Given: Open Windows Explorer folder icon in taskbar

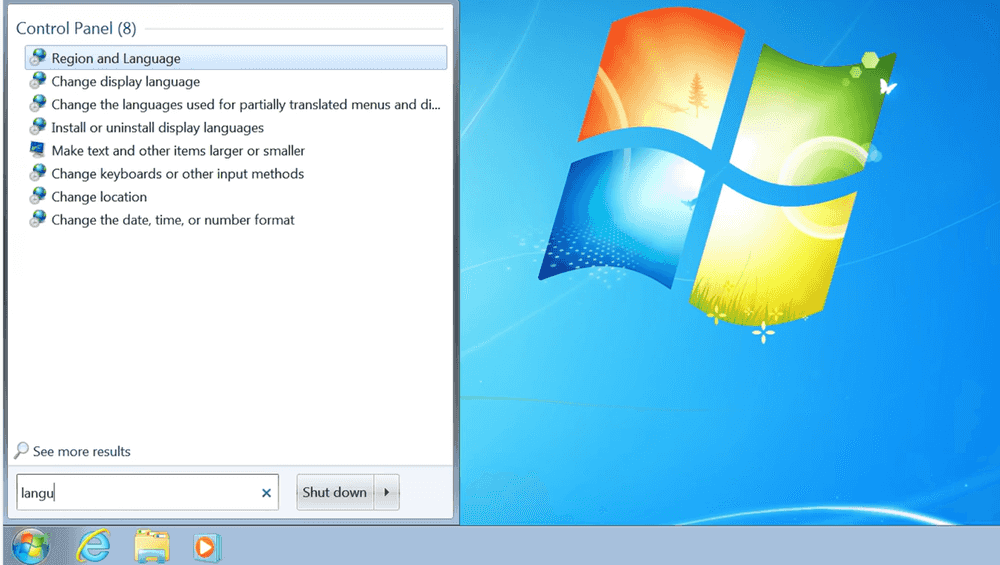Looking at the screenshot, I should pyautogui.click(x=152, y=546).
